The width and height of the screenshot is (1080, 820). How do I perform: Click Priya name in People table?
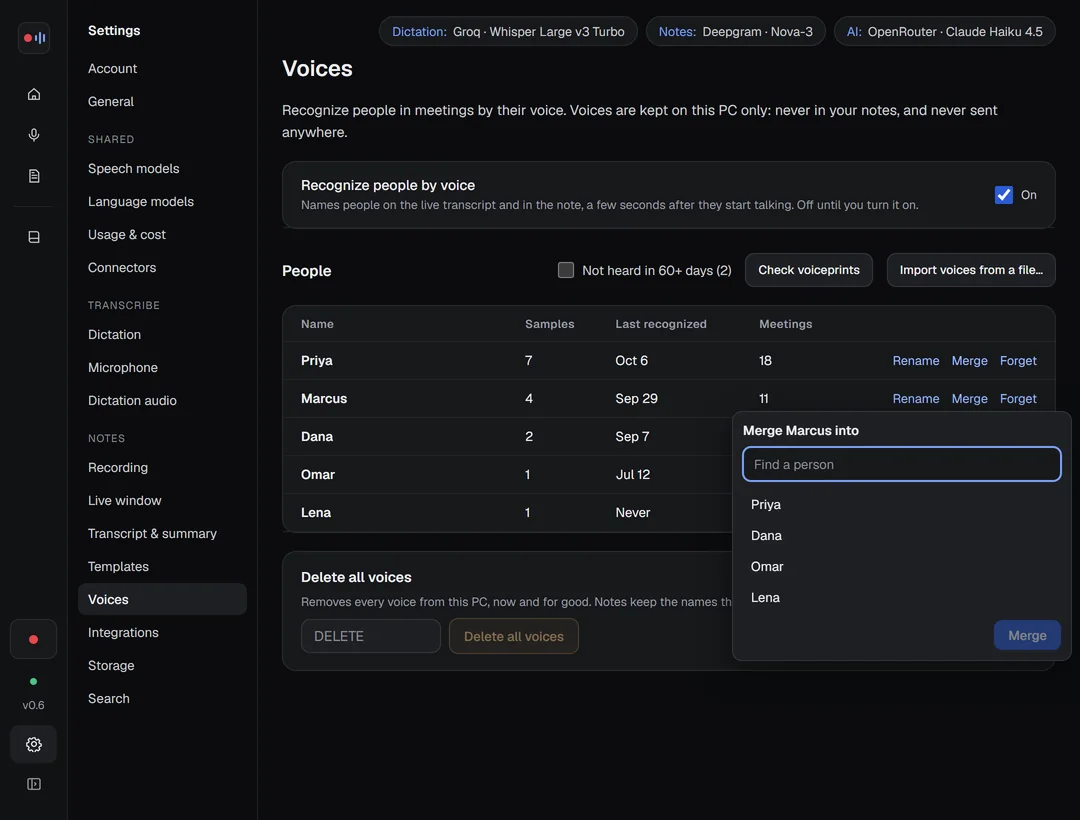[317, 361]
